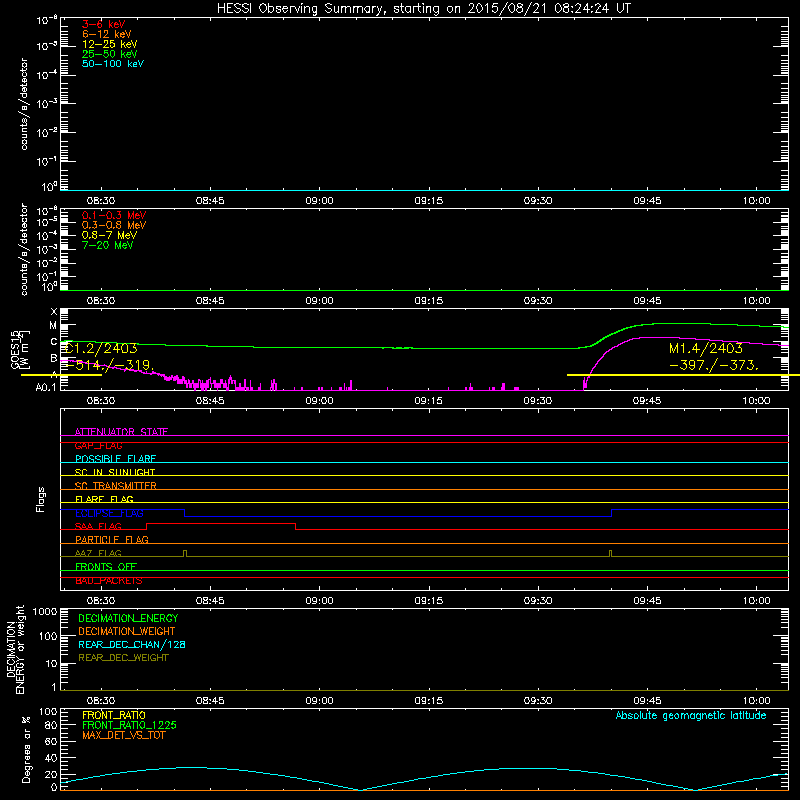Click the Flags axis label
This screenshot has width=800, height=800.
point(40,499)
